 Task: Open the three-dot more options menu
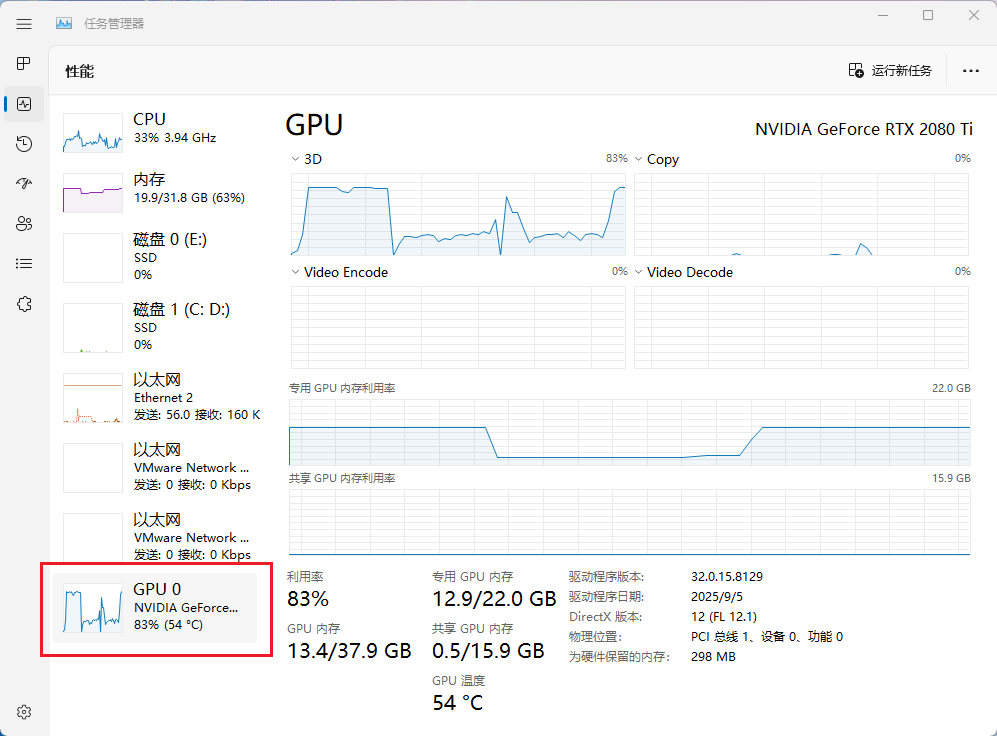point(970,71)
